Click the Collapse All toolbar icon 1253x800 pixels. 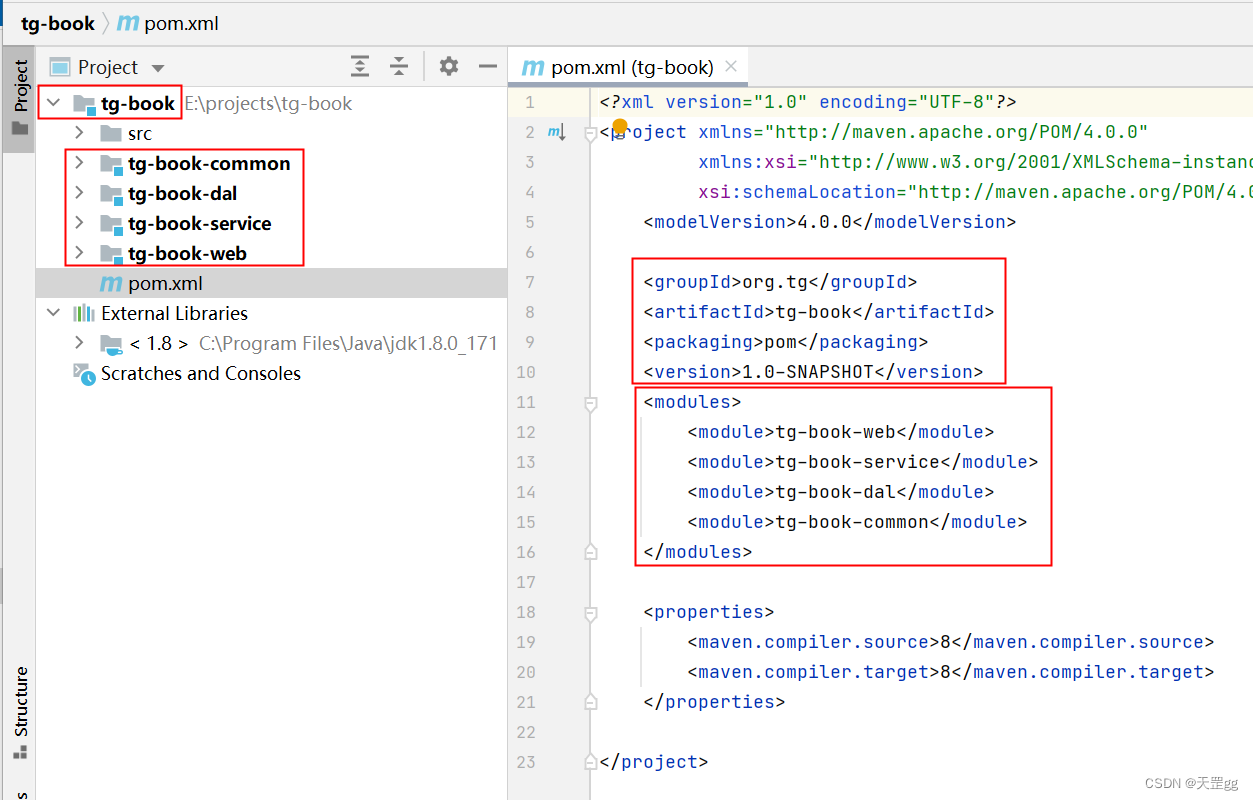399,67
